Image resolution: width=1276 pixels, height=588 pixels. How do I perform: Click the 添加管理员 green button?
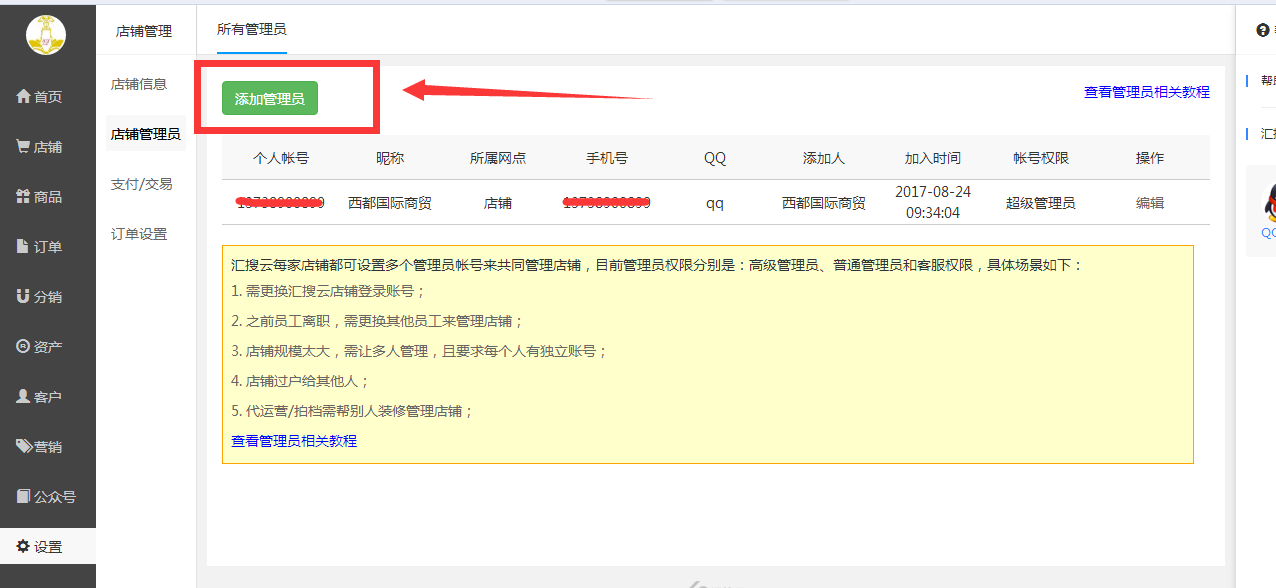(x=269, y=99)
